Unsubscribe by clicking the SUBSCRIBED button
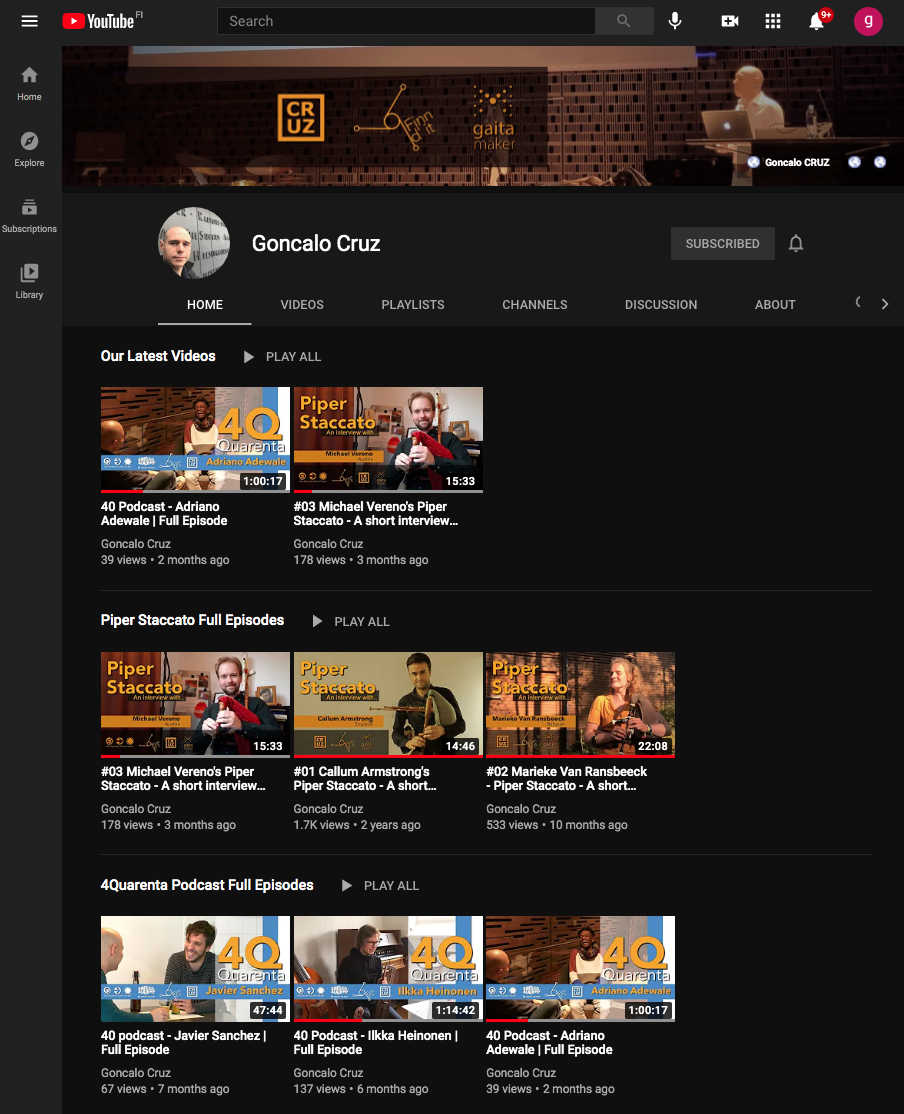The width and height of the screenshot is (904, 1114). [722, 243]
